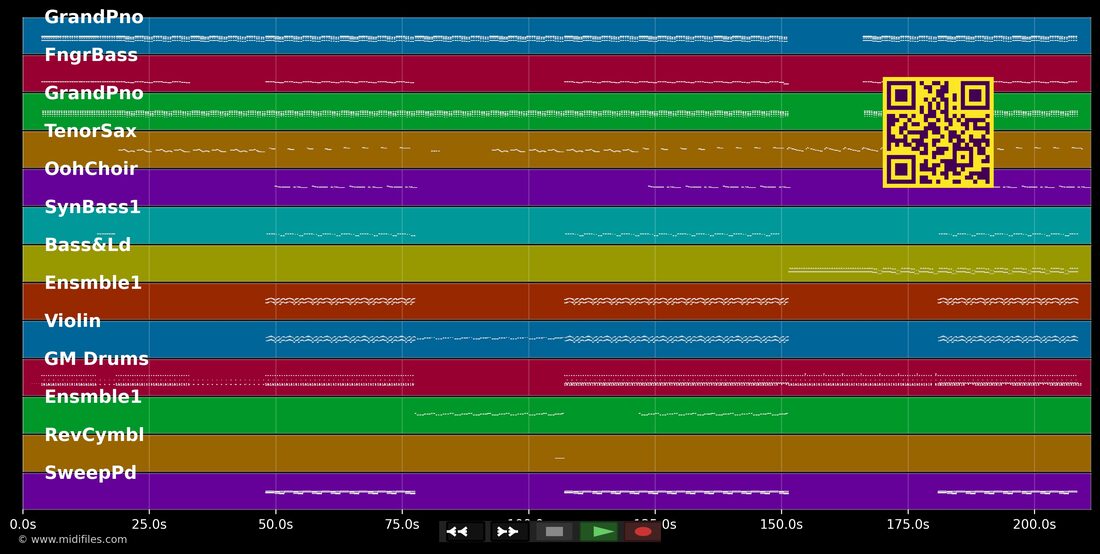1100x554 pixels.
Task: Open the yellow QR code image
Action: 938,133
